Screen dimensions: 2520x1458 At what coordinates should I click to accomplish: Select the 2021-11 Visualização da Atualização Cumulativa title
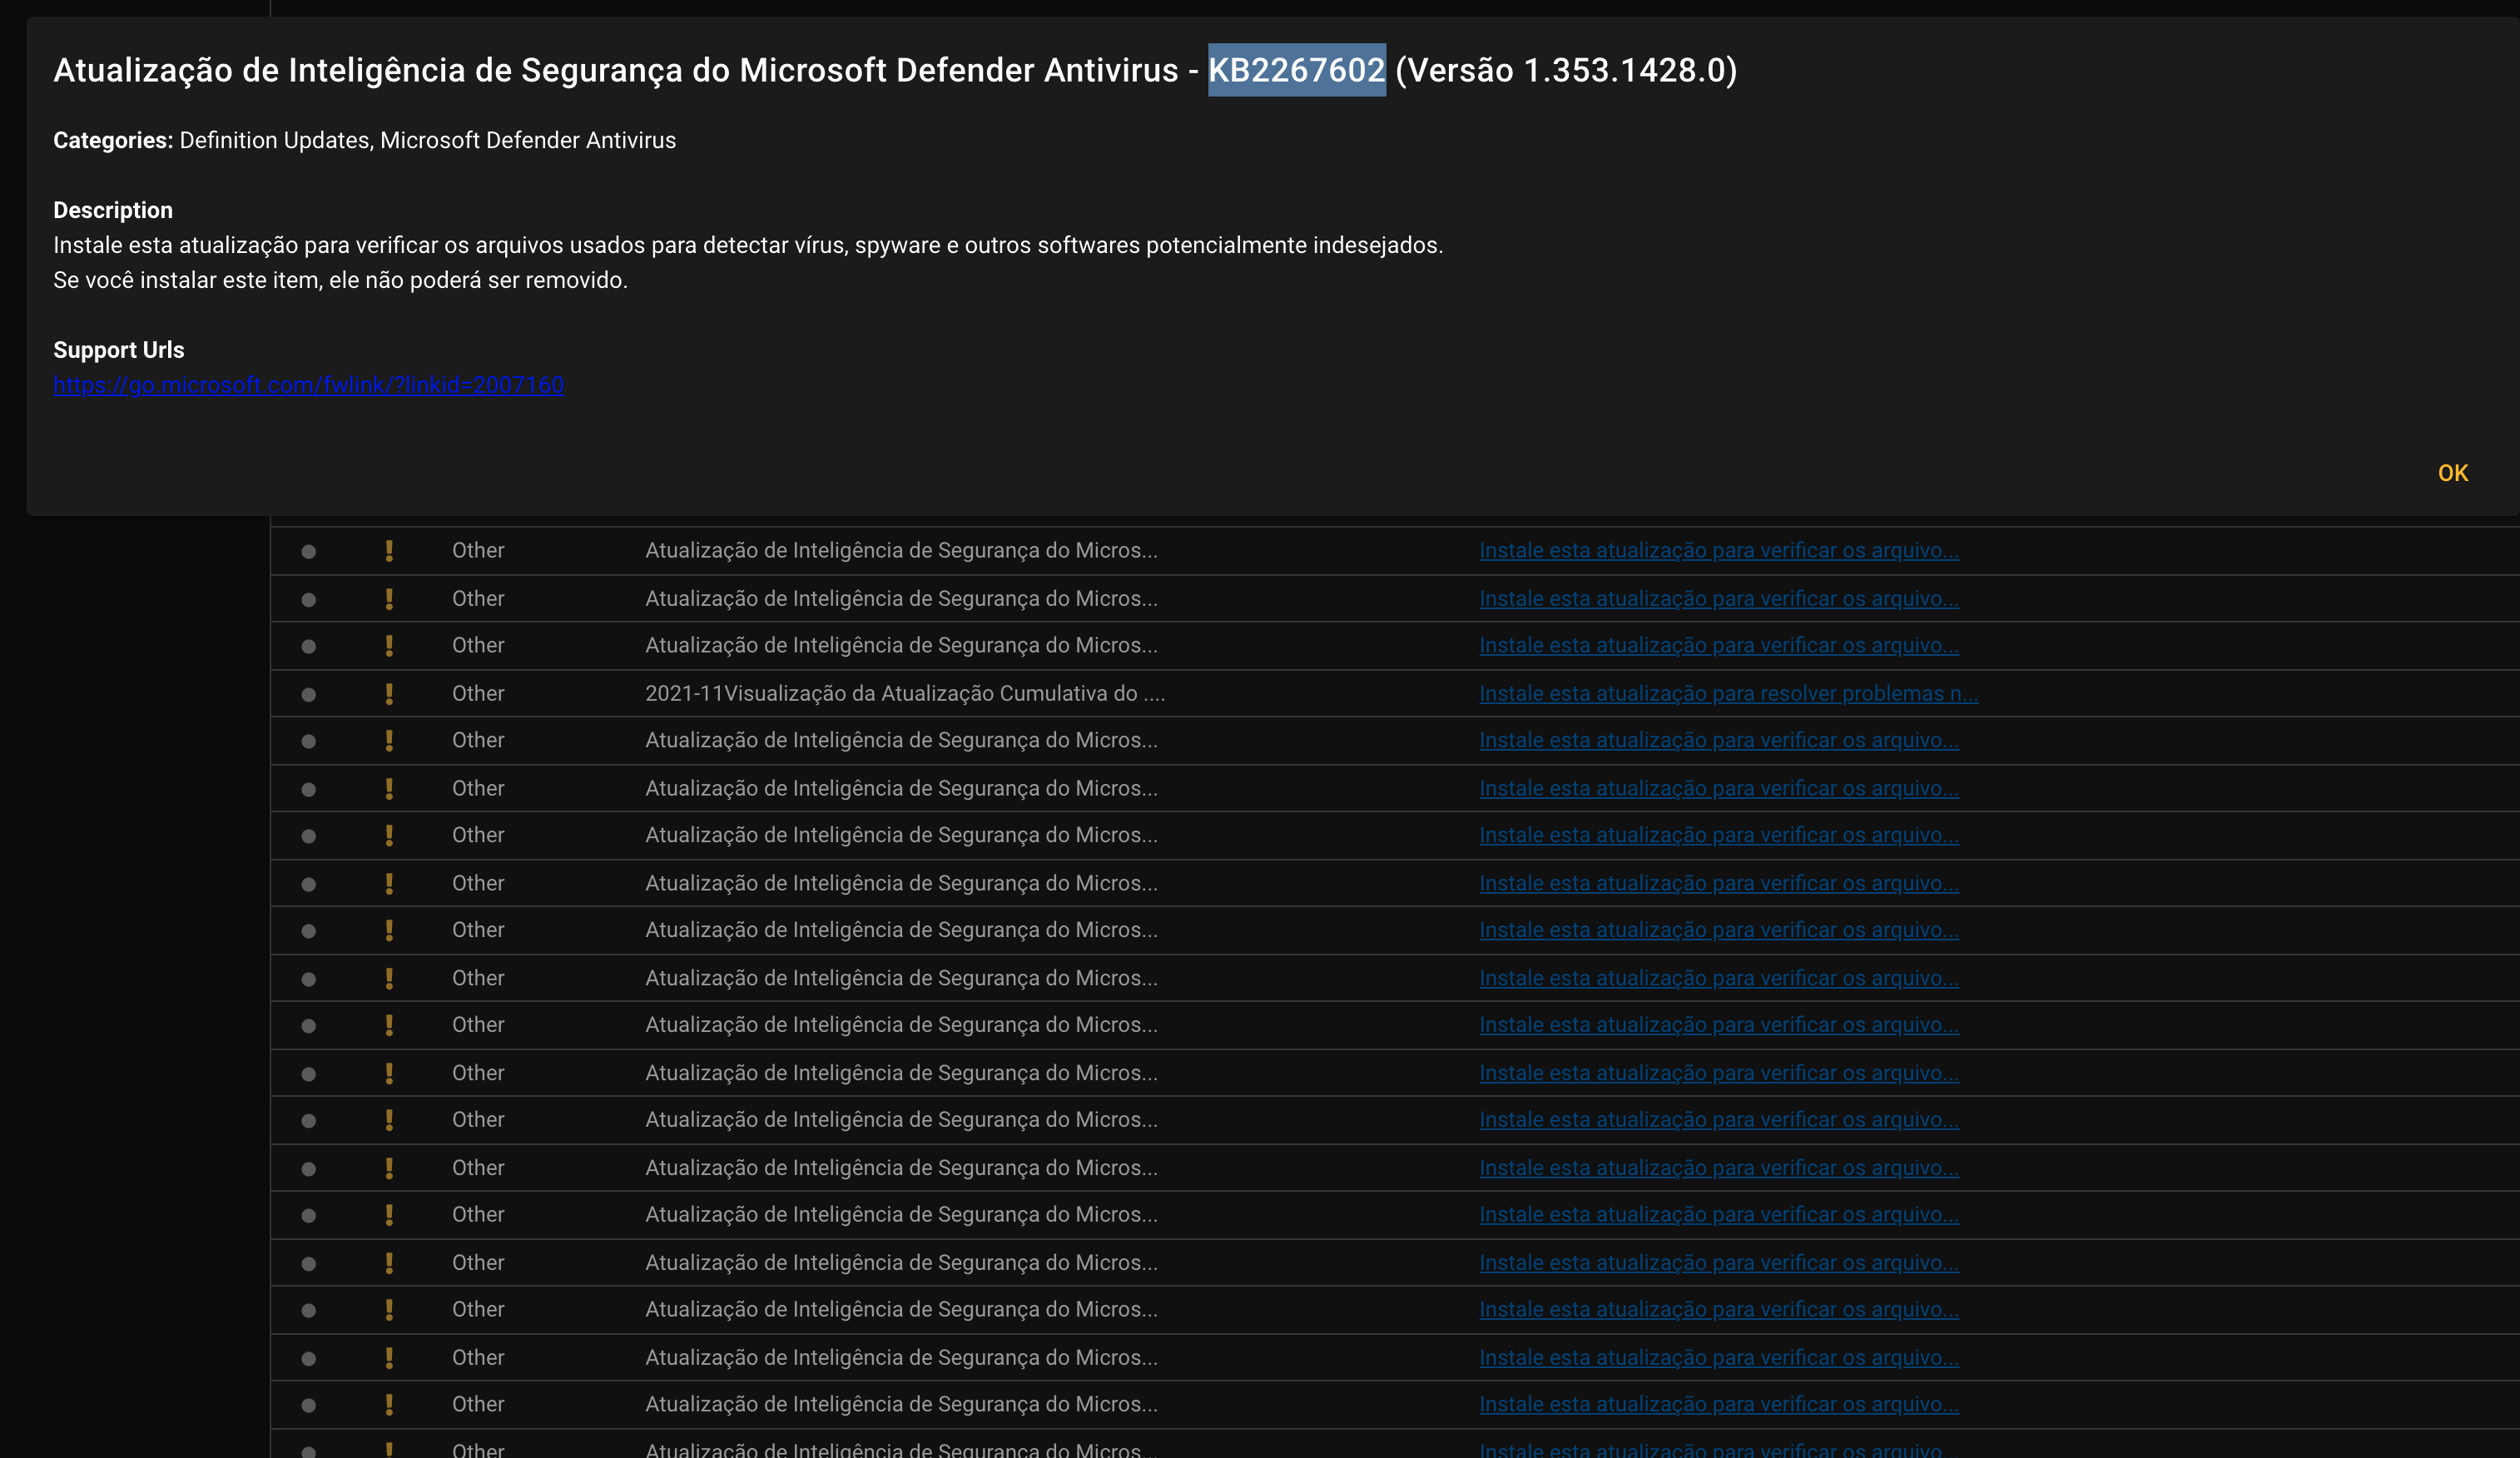904,693
